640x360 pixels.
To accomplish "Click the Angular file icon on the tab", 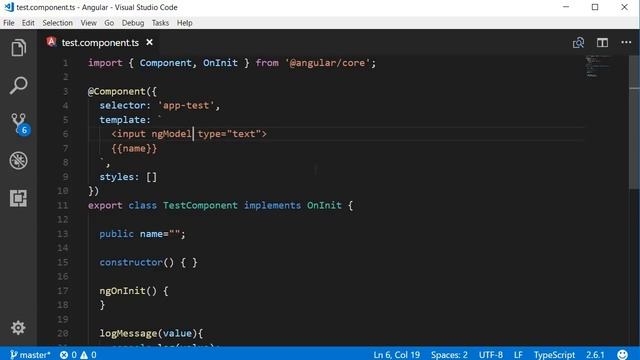I will tap(51, 42).
